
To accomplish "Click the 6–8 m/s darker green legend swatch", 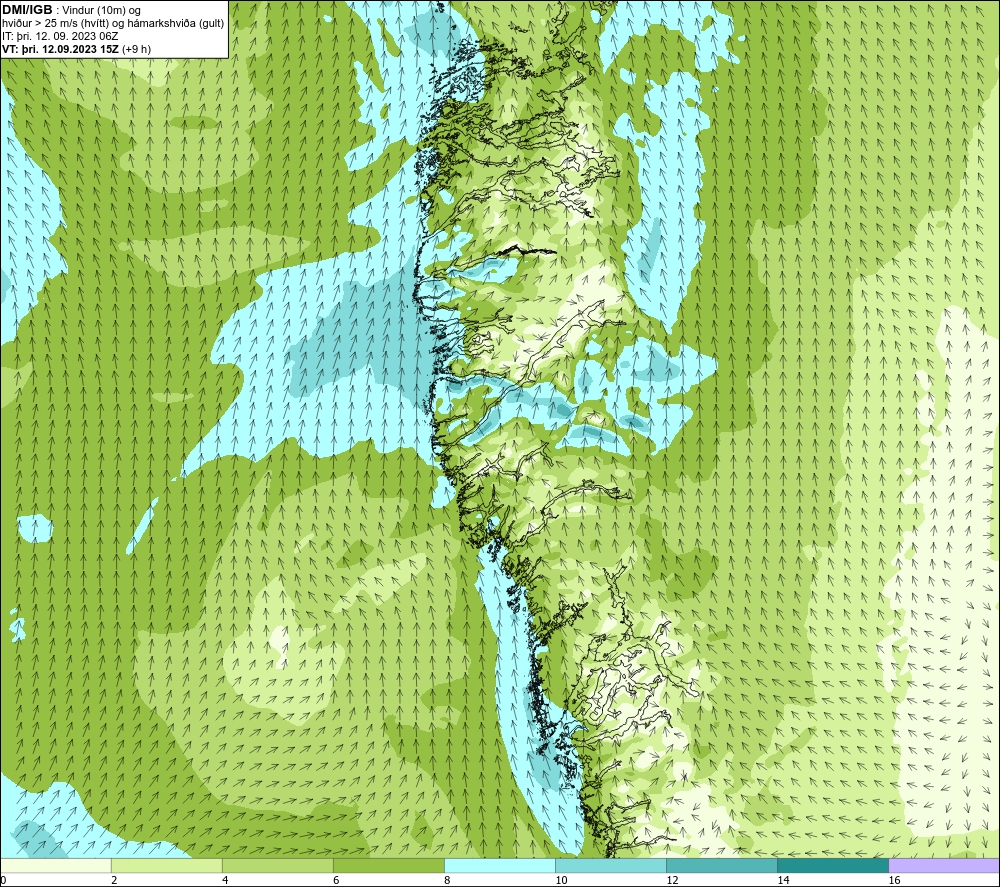I will click(x=389, y=866).
